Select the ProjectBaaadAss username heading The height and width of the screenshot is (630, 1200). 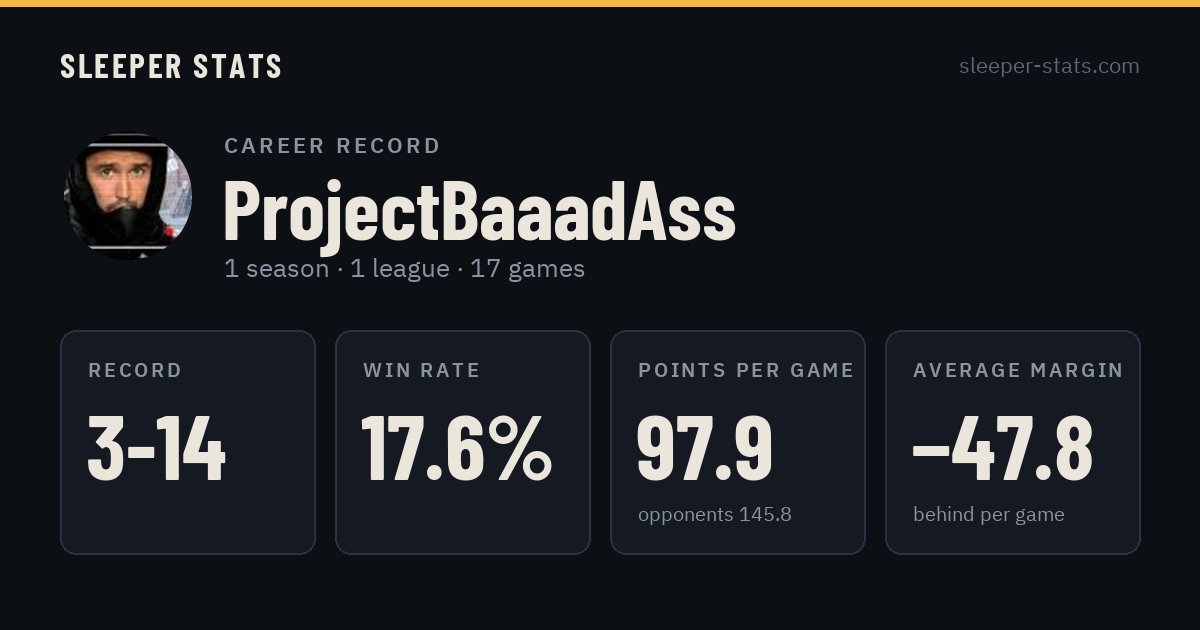click(480, 211)
